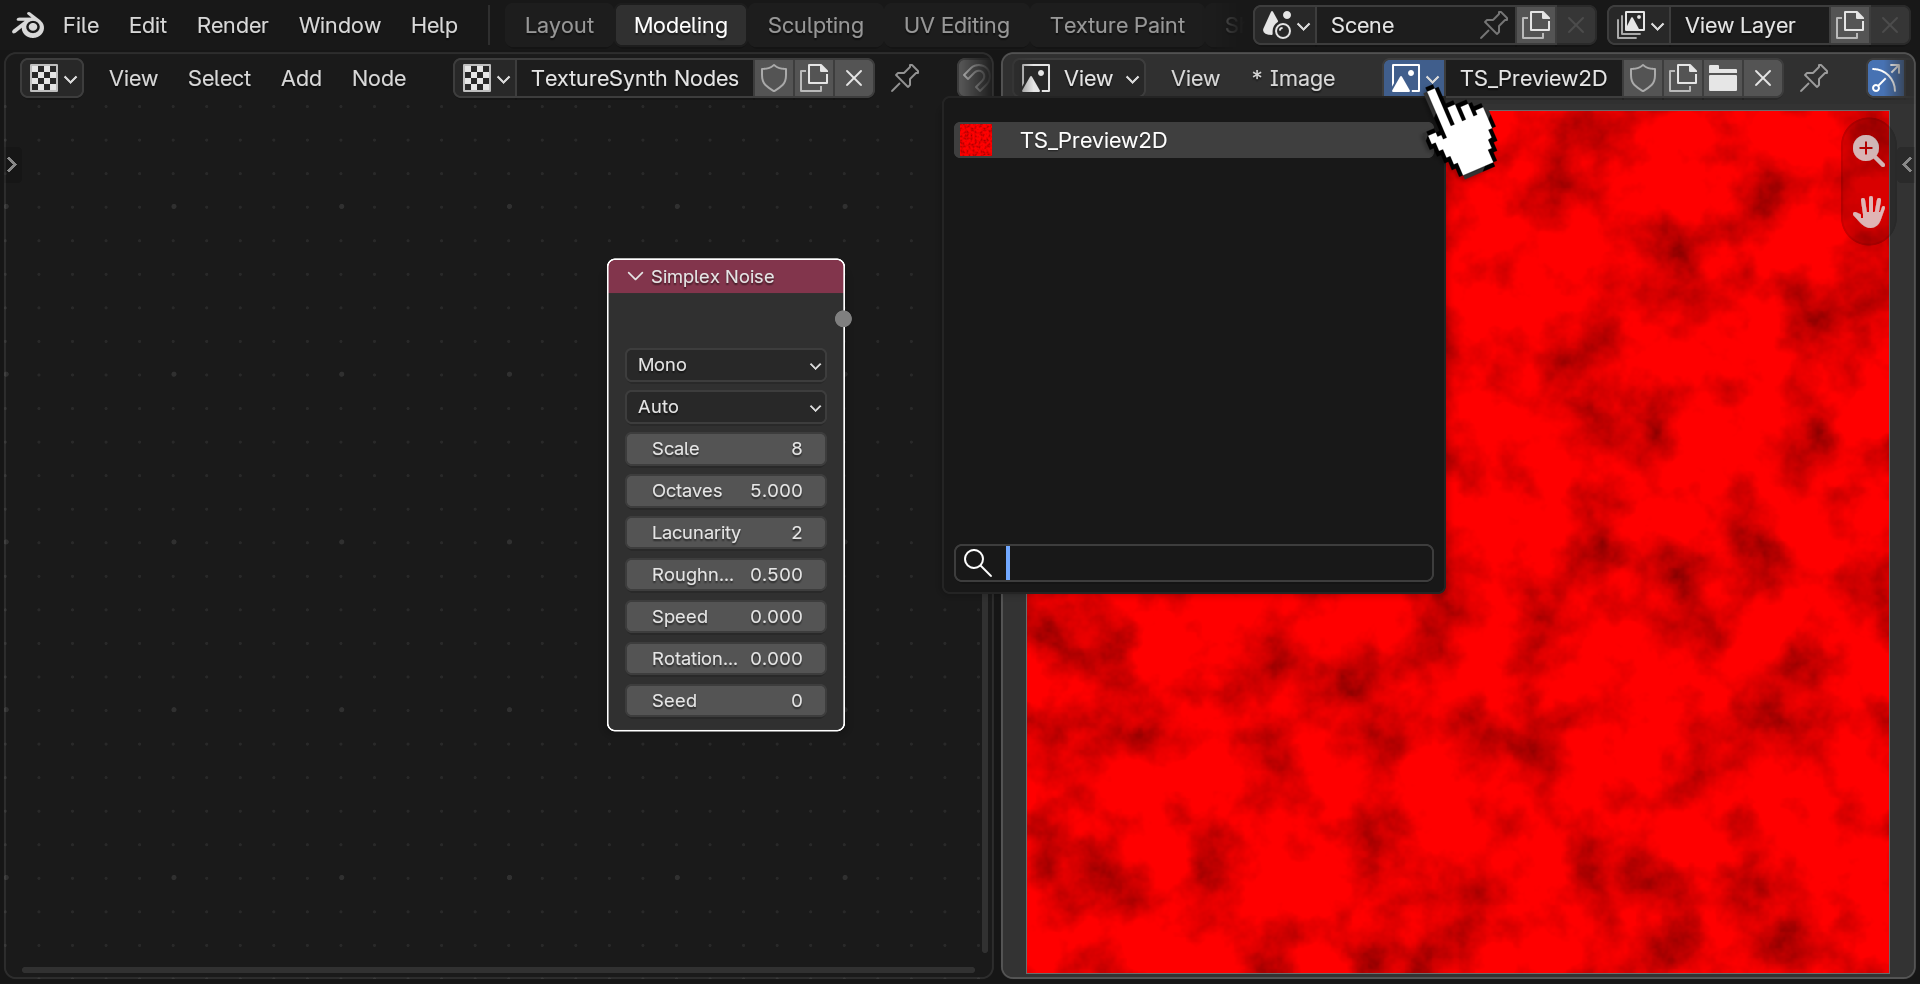Image resolution: width=1920 pixels, height=984 pixels.
Task: Click the browse image dropdown button
Action: pyautogui.click(x=1414, y=78)
